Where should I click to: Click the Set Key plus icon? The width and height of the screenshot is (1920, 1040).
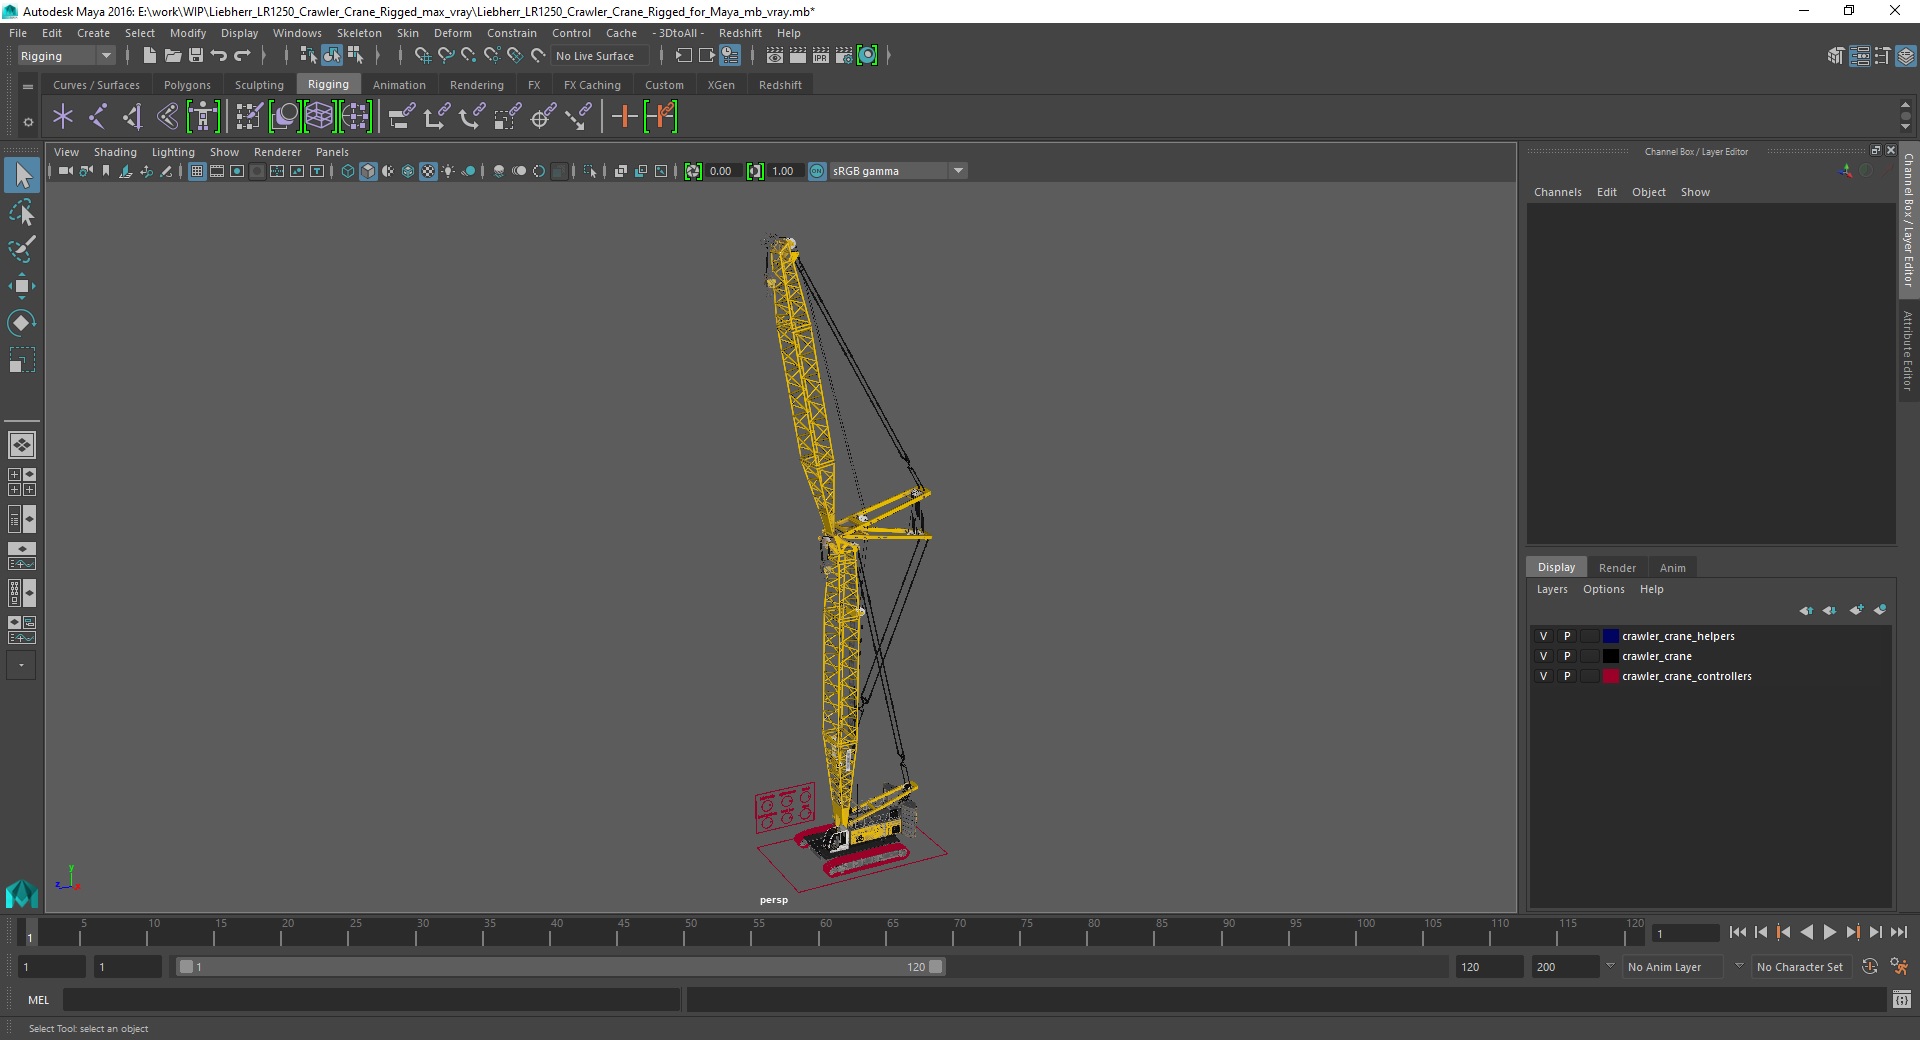[x=625, y=117]
